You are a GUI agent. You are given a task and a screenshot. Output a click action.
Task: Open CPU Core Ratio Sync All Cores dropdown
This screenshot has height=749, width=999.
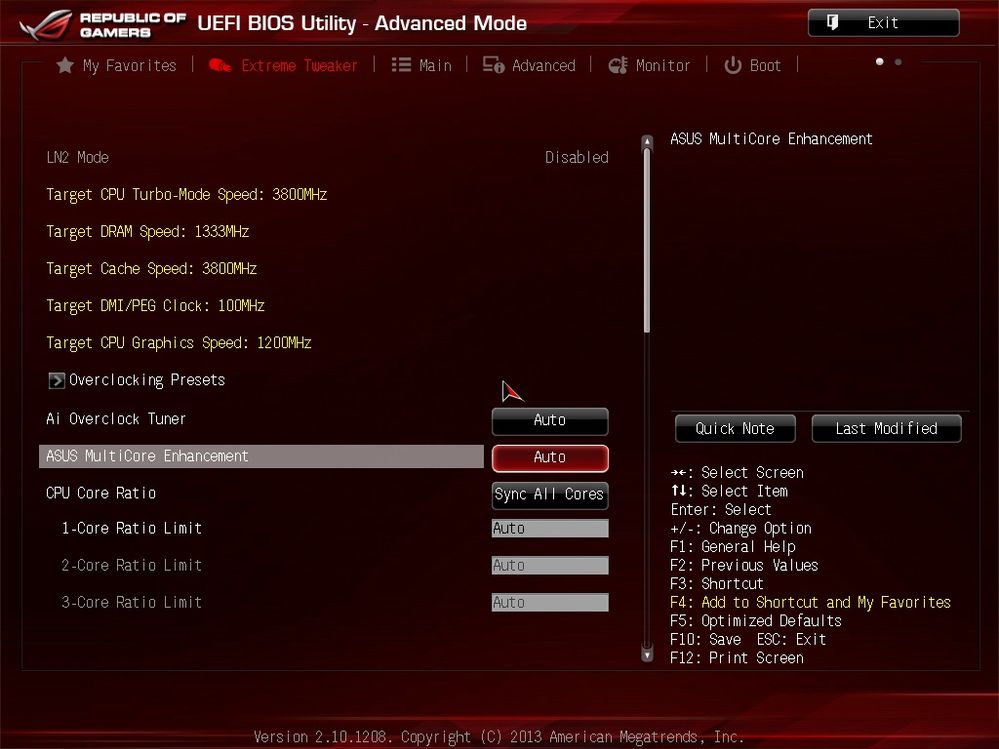(550, 495)
